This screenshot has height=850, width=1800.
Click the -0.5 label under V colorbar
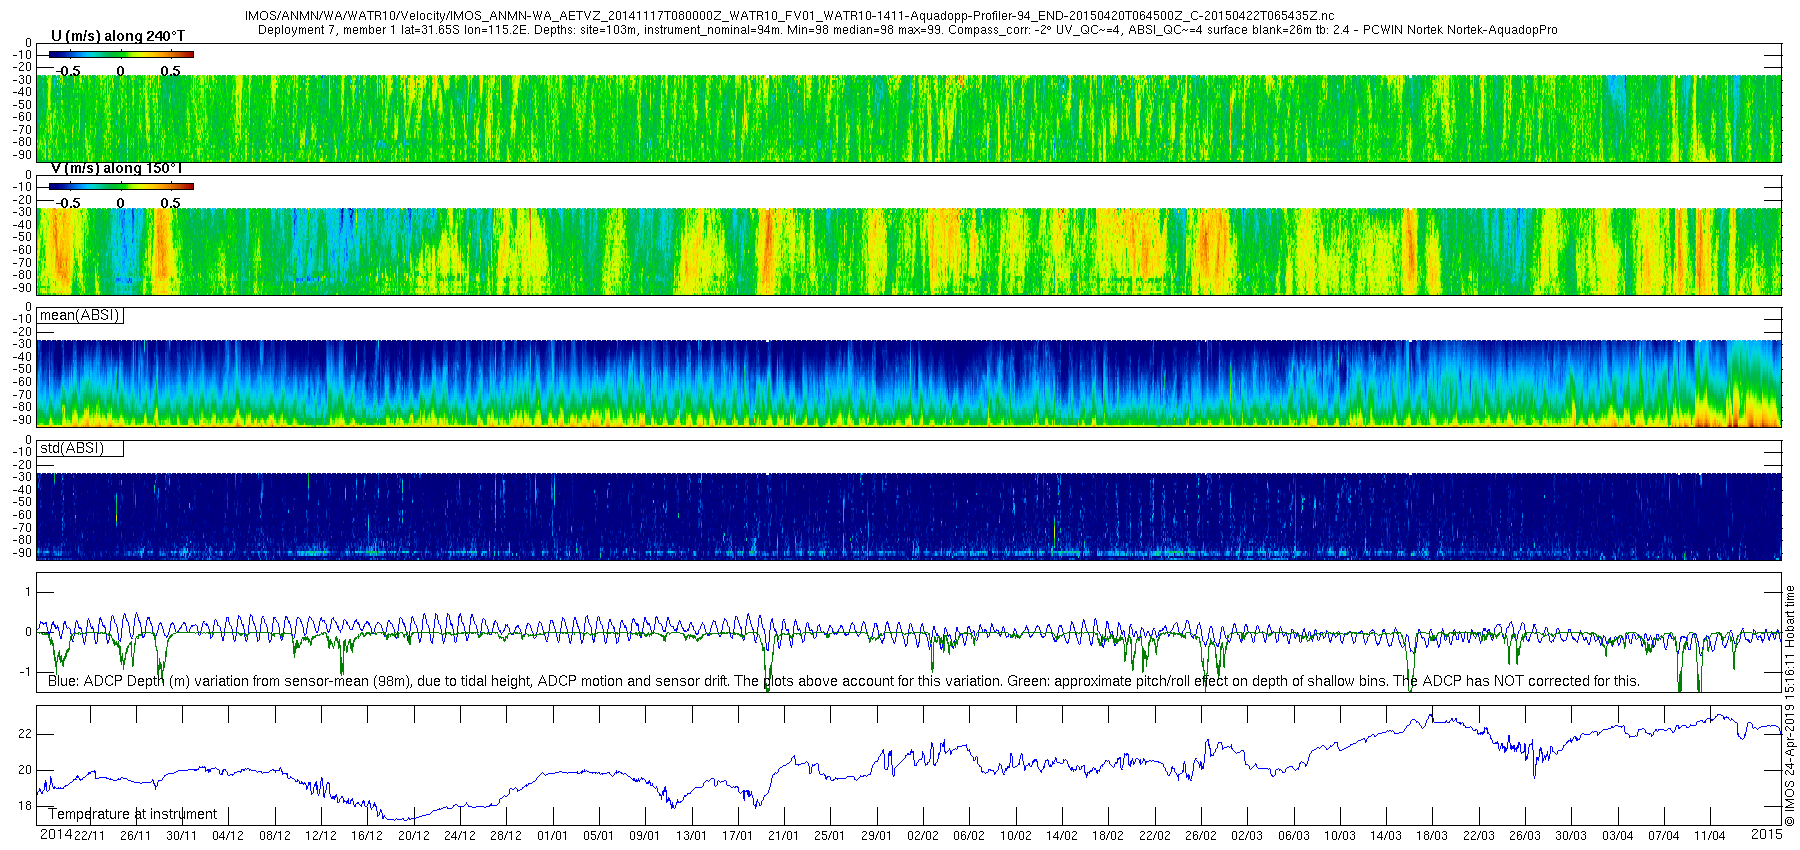point(67,203)
